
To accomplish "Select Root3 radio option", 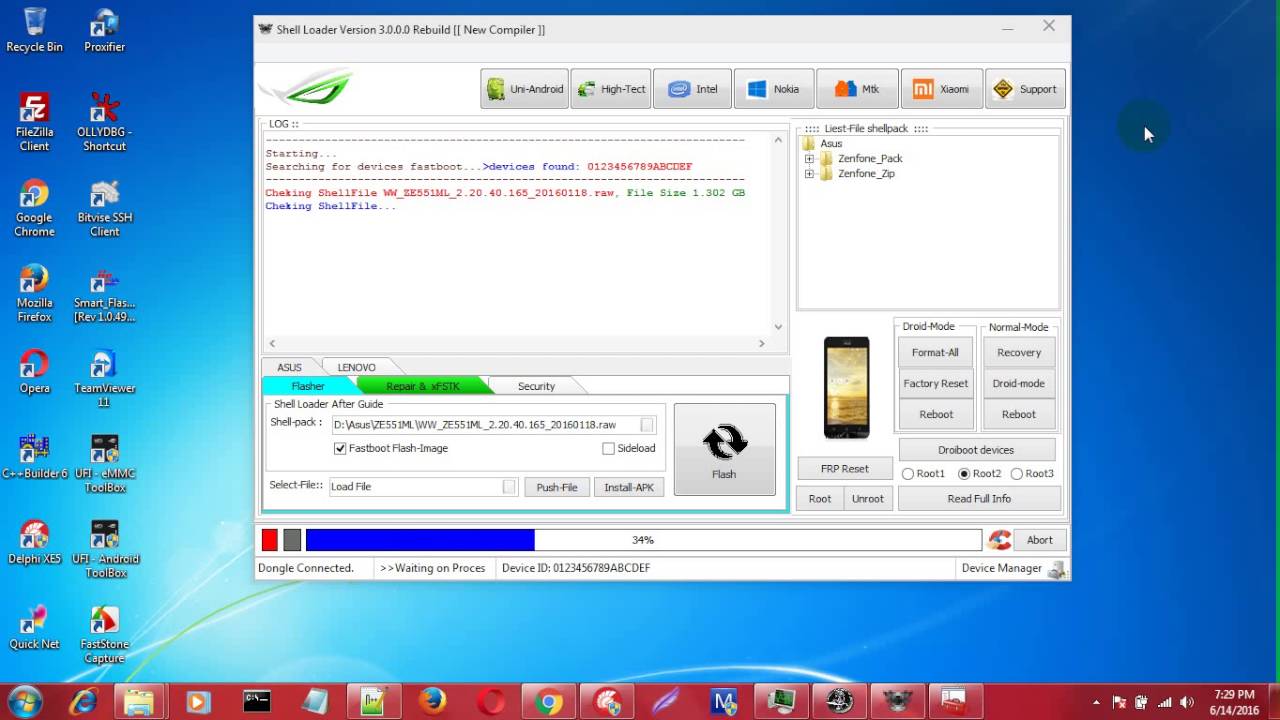I will (1017, 474).
